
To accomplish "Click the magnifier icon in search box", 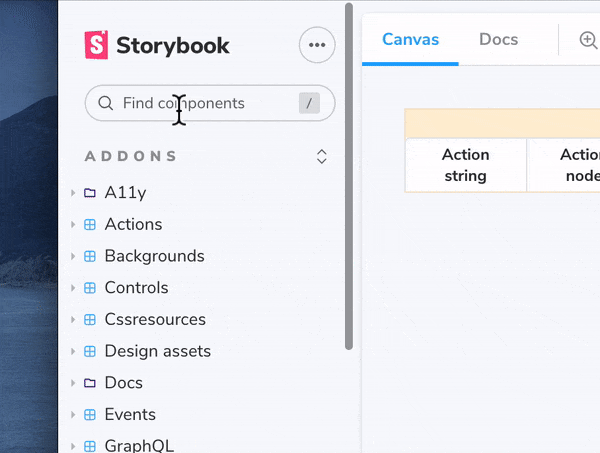I will [x=105, y=103].
